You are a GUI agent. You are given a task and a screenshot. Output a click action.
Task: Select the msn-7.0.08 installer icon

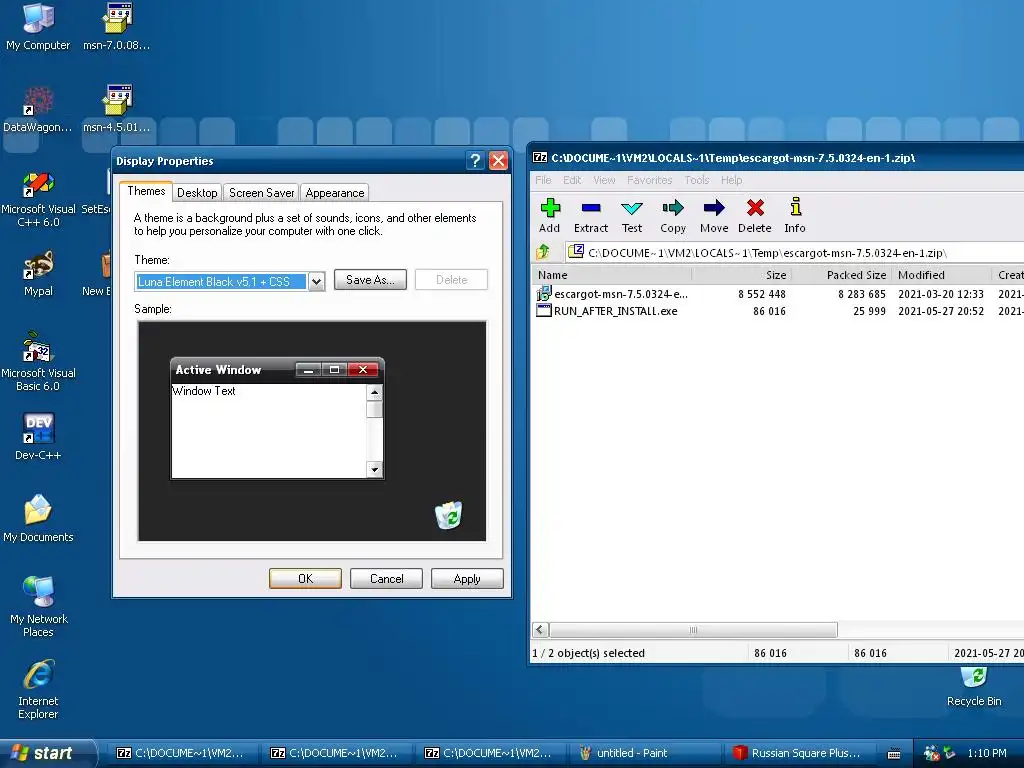(117, 27)
